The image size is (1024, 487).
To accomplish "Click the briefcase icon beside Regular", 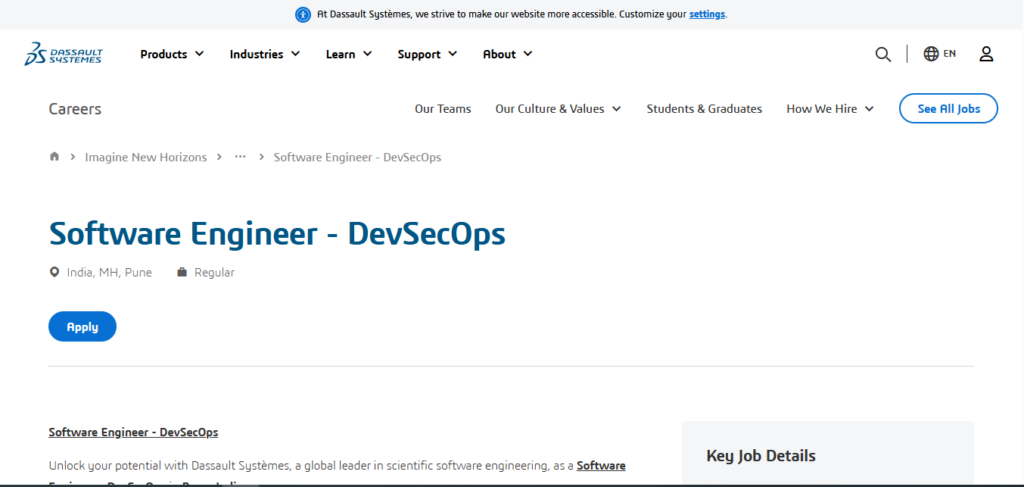I will coord(182,272).
